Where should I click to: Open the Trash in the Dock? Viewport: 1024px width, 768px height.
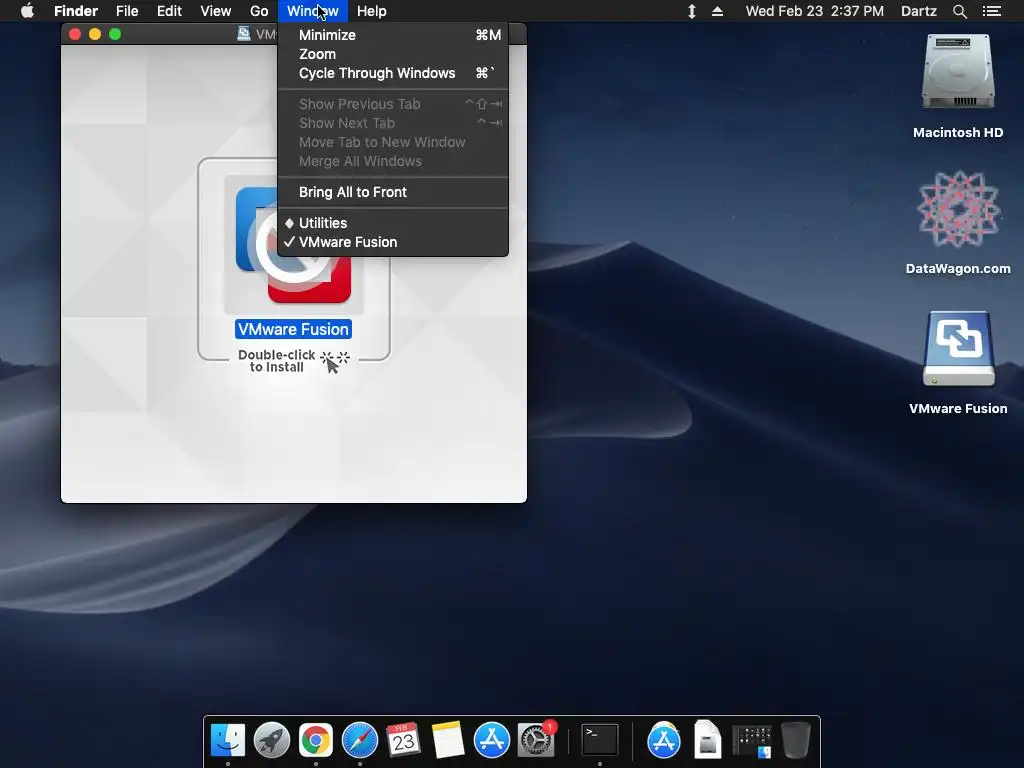coord(796,740)
